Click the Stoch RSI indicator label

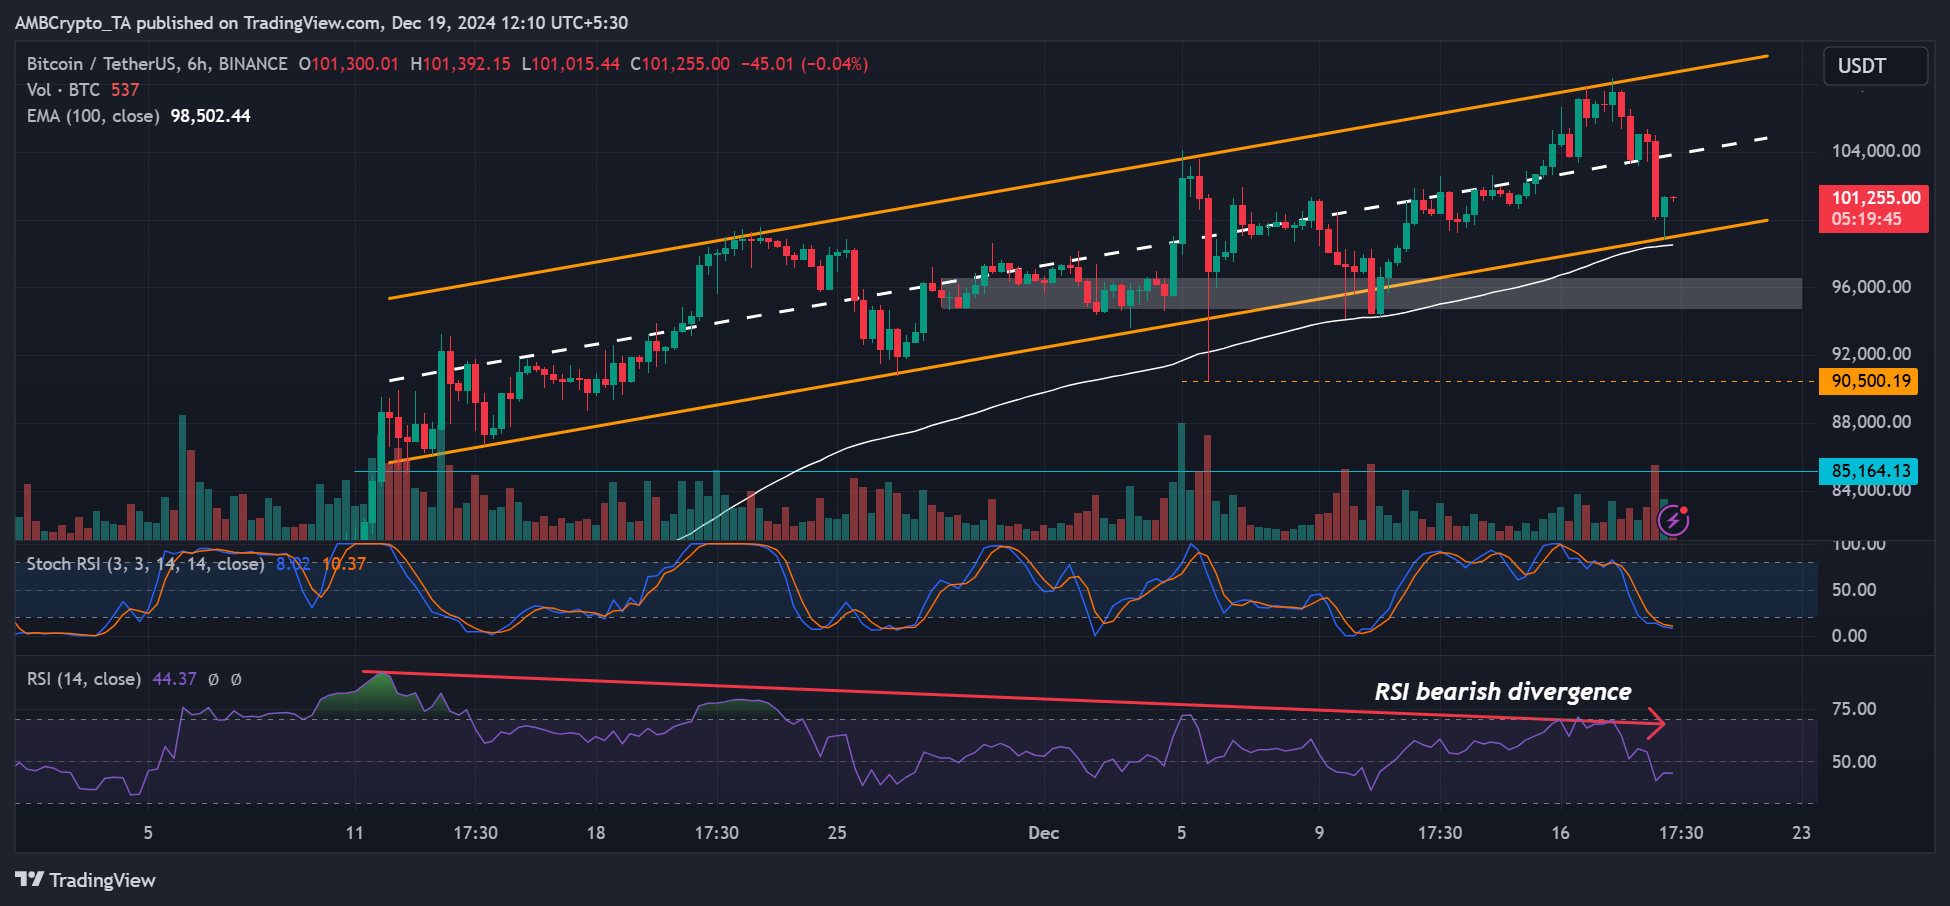145,564
